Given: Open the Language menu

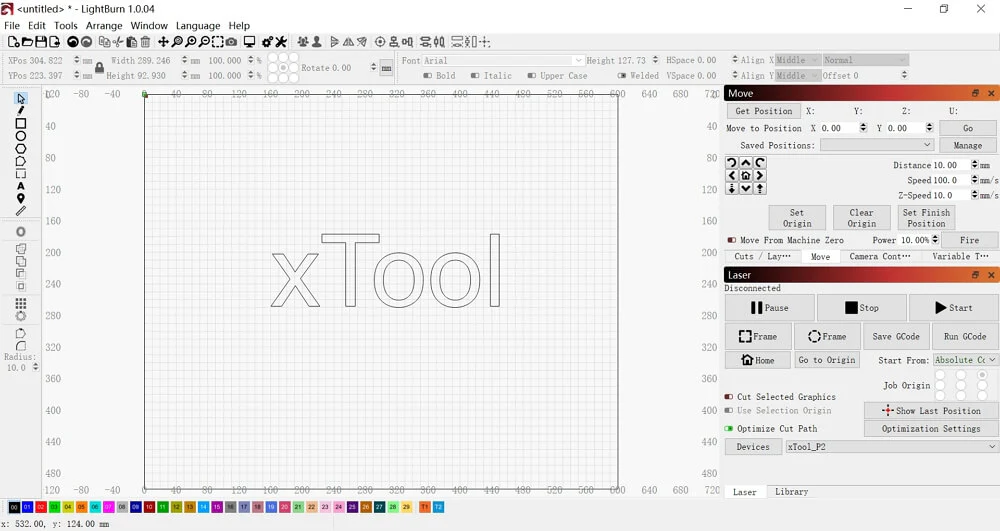Looking at the screenshot, I should coord(198,25).
